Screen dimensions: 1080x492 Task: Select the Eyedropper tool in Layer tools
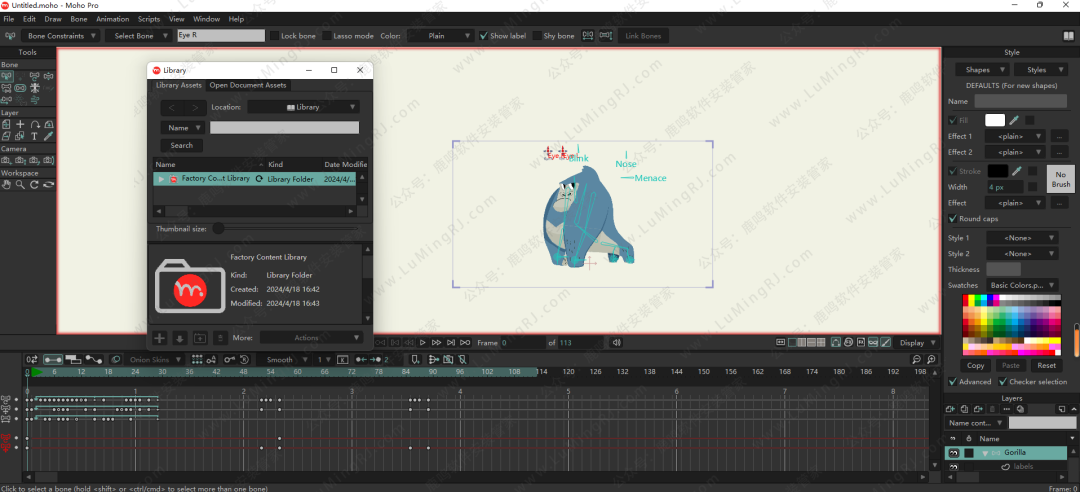(x=48, y=136)
